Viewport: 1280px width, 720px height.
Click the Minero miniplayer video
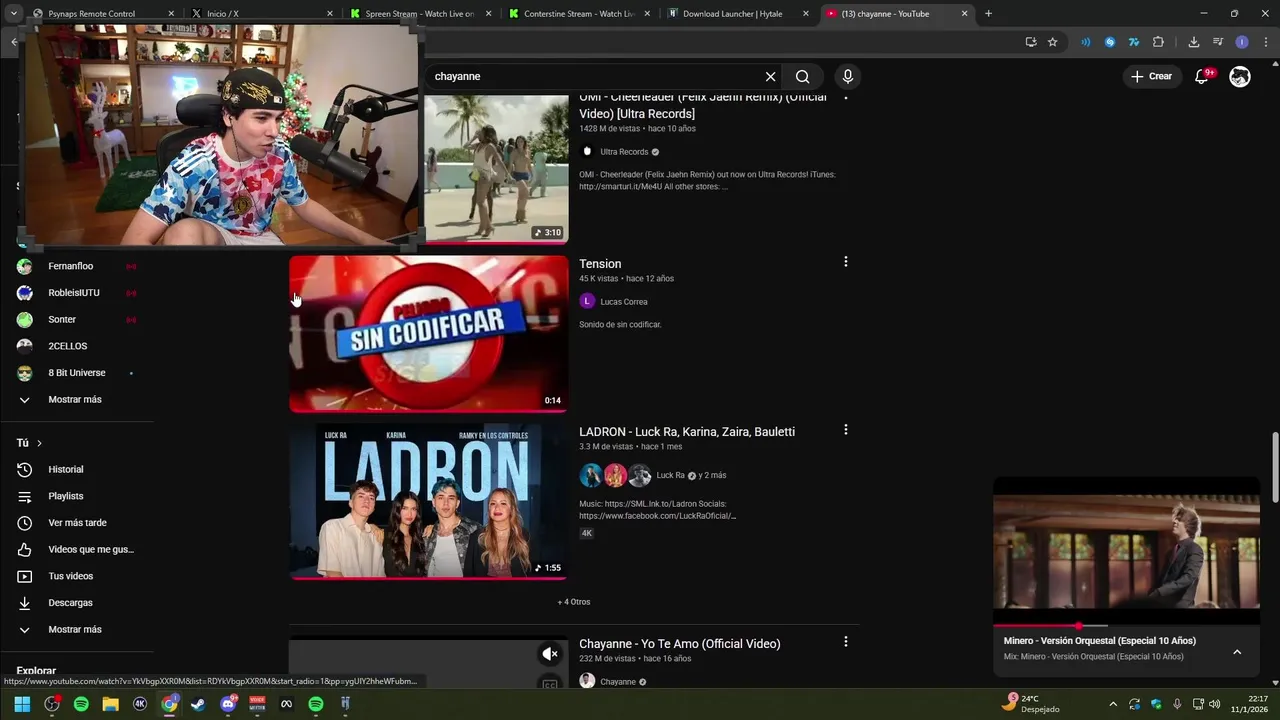click(x=1126, y=552)
